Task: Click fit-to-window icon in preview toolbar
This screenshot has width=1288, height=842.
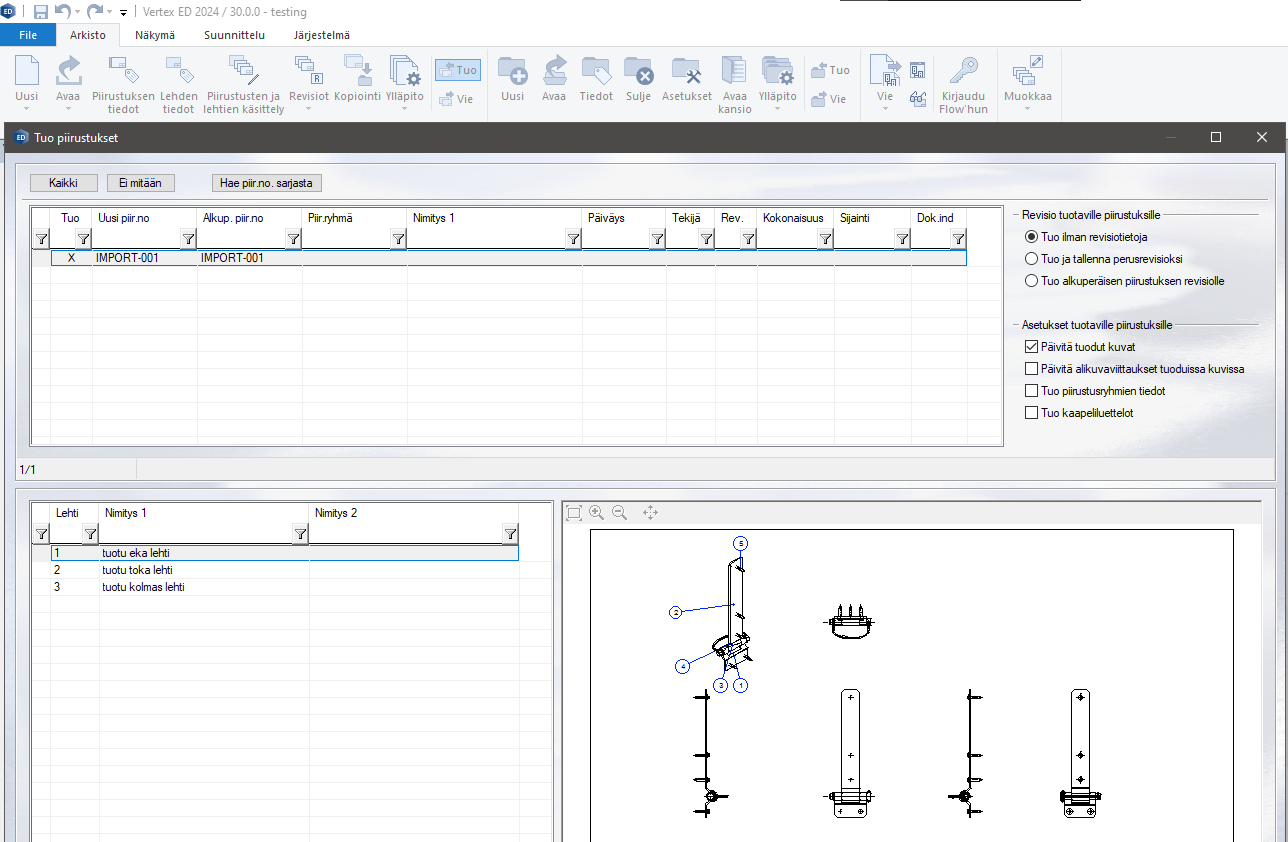Action: (574, 513)
